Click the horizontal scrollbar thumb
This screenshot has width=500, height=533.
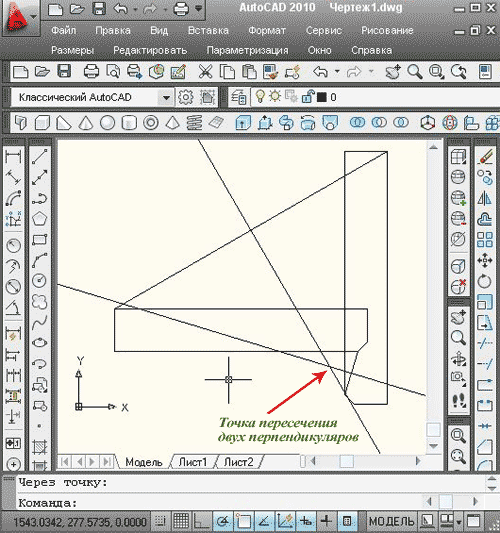(347, 462)
